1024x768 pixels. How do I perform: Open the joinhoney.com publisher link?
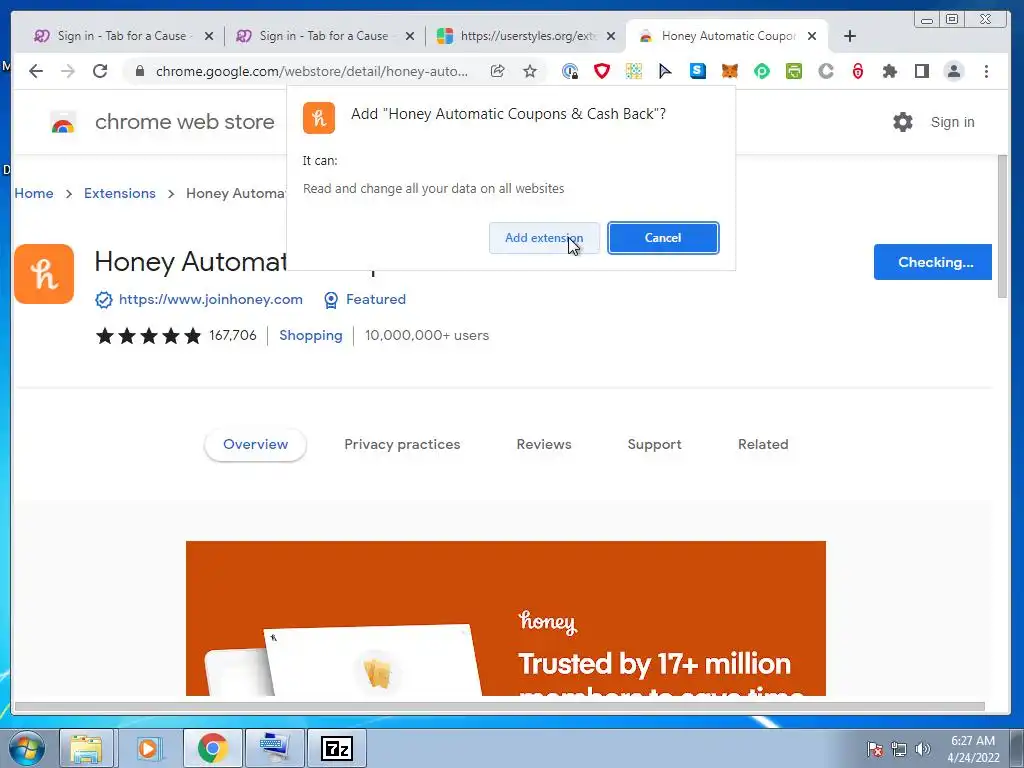(210, 299)
